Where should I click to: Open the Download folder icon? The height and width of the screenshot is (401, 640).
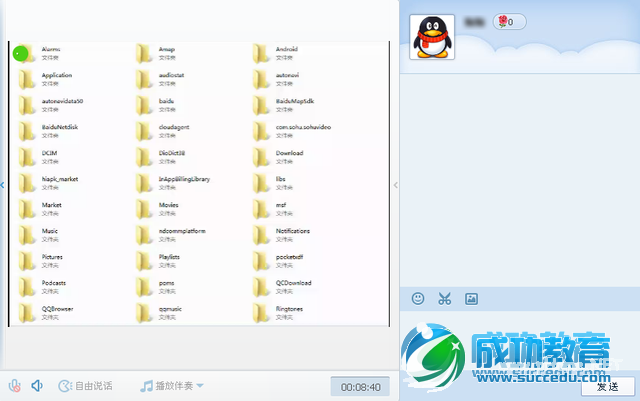(x=260, y=157)
